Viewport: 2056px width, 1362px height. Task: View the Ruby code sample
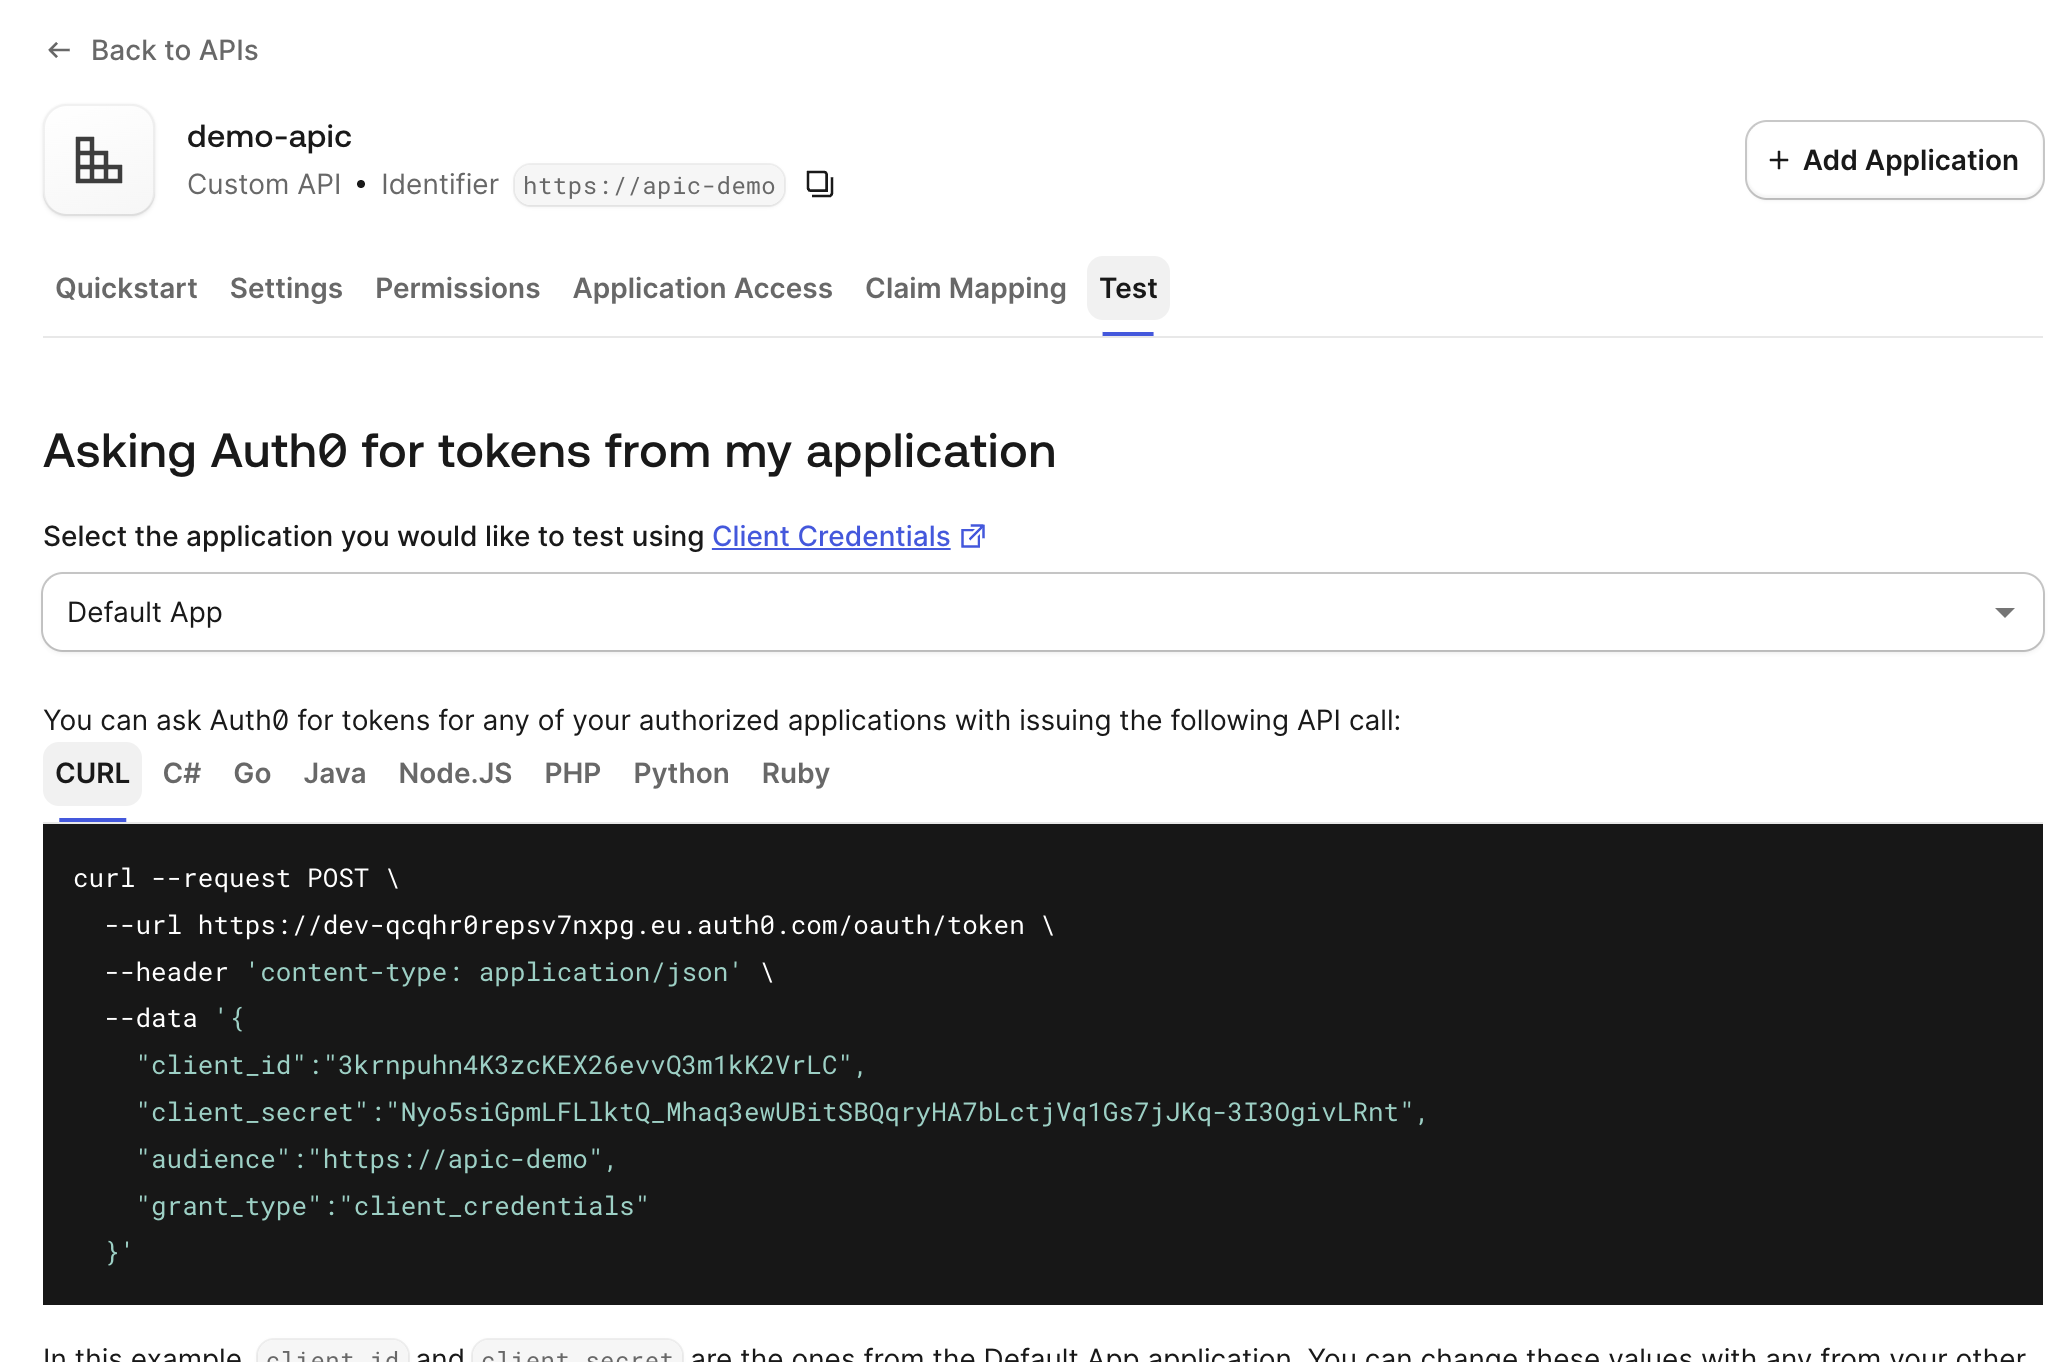point(795,773)
